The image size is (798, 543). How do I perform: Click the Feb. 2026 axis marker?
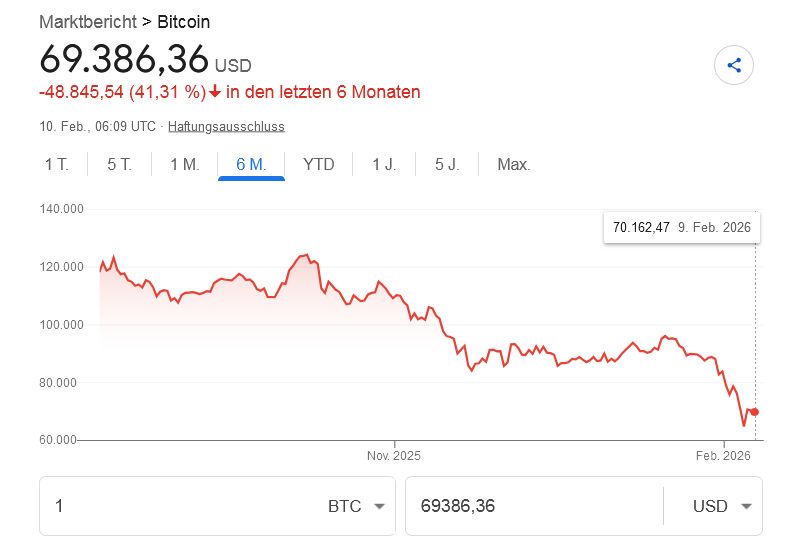click(722, 456)
